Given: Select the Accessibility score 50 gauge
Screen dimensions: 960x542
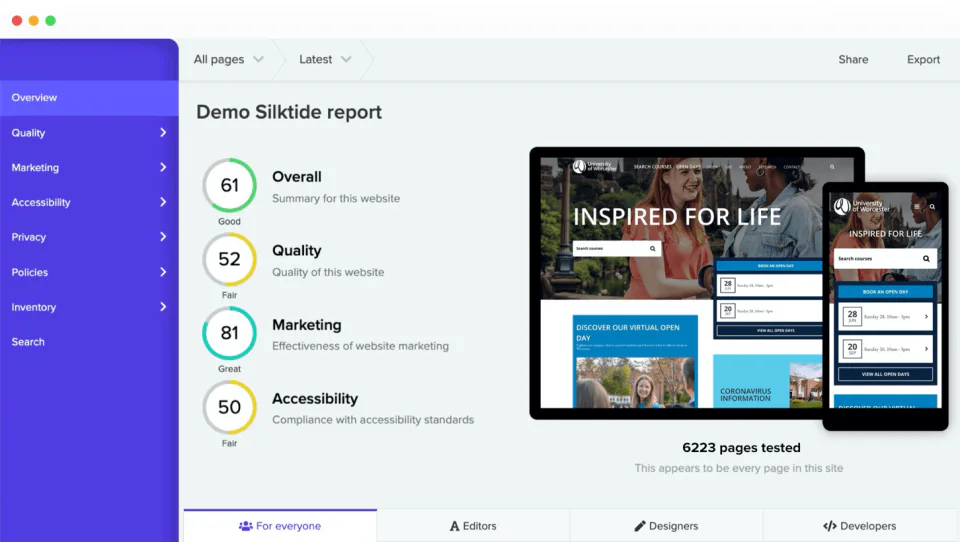Looking at the screenshot, I should (230, 407).
